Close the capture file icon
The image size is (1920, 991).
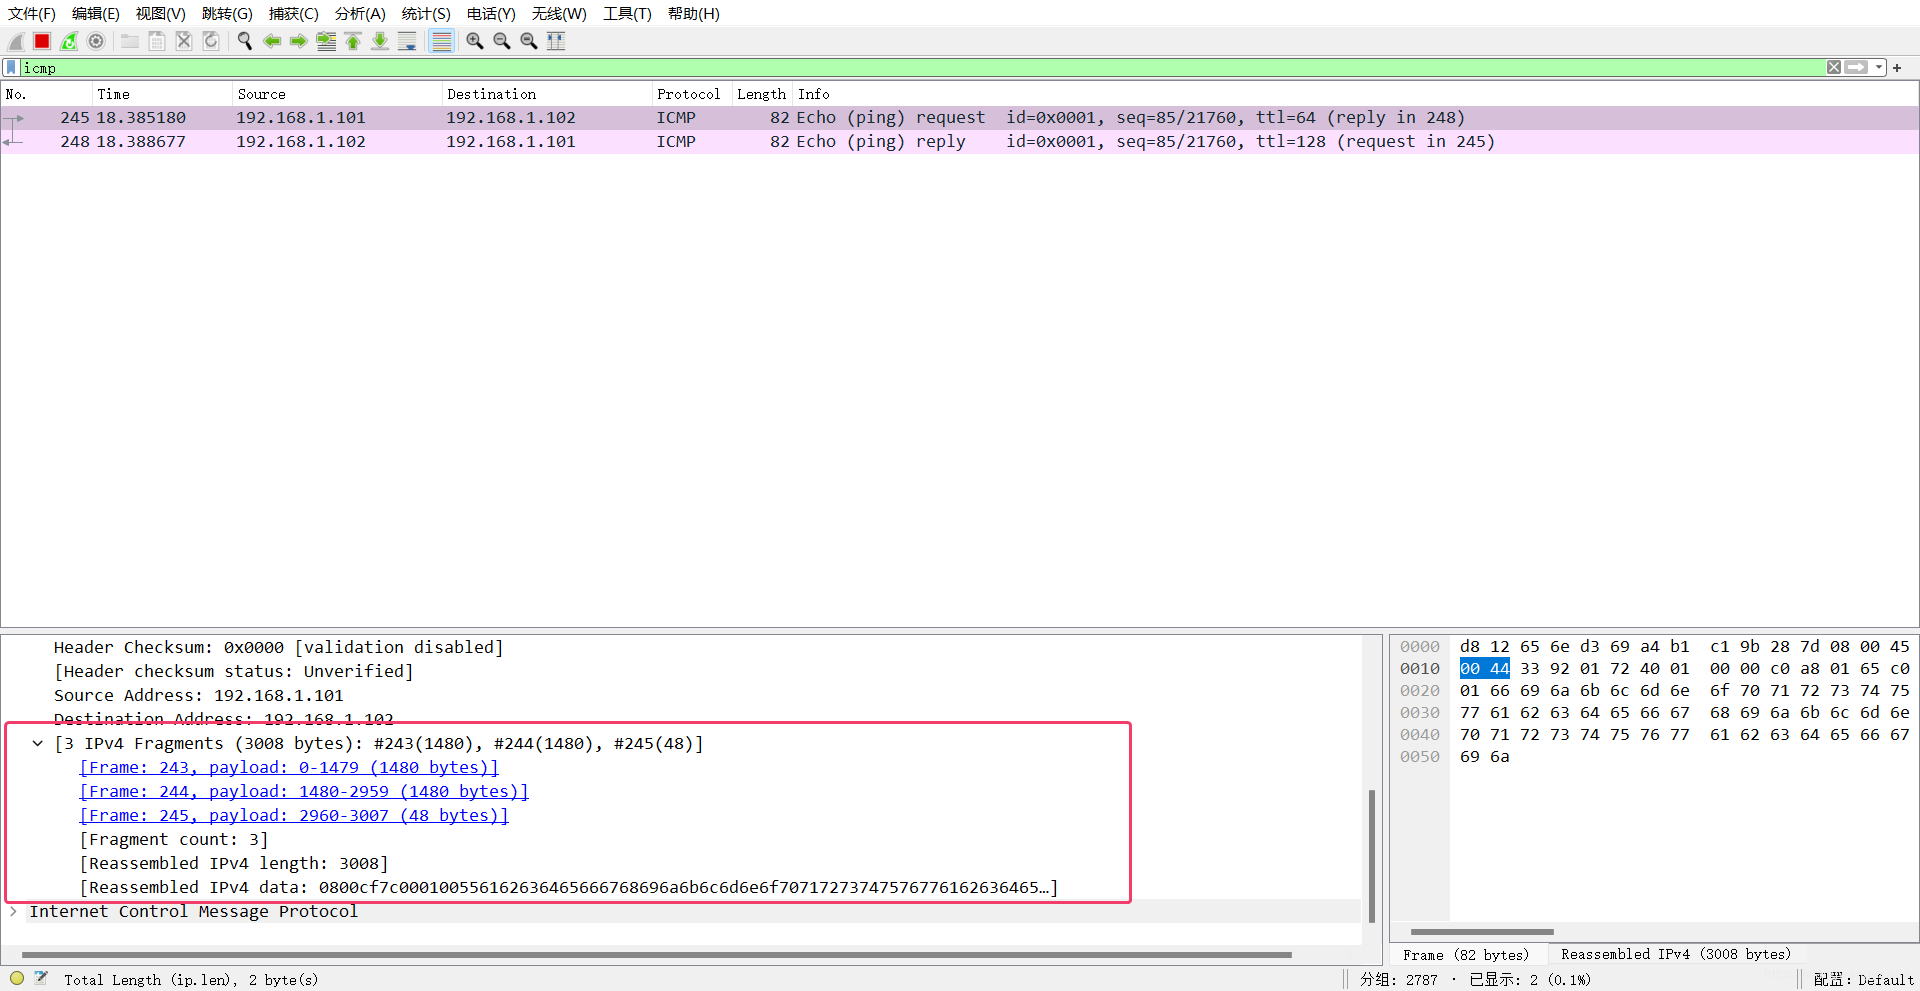(184, 41)
